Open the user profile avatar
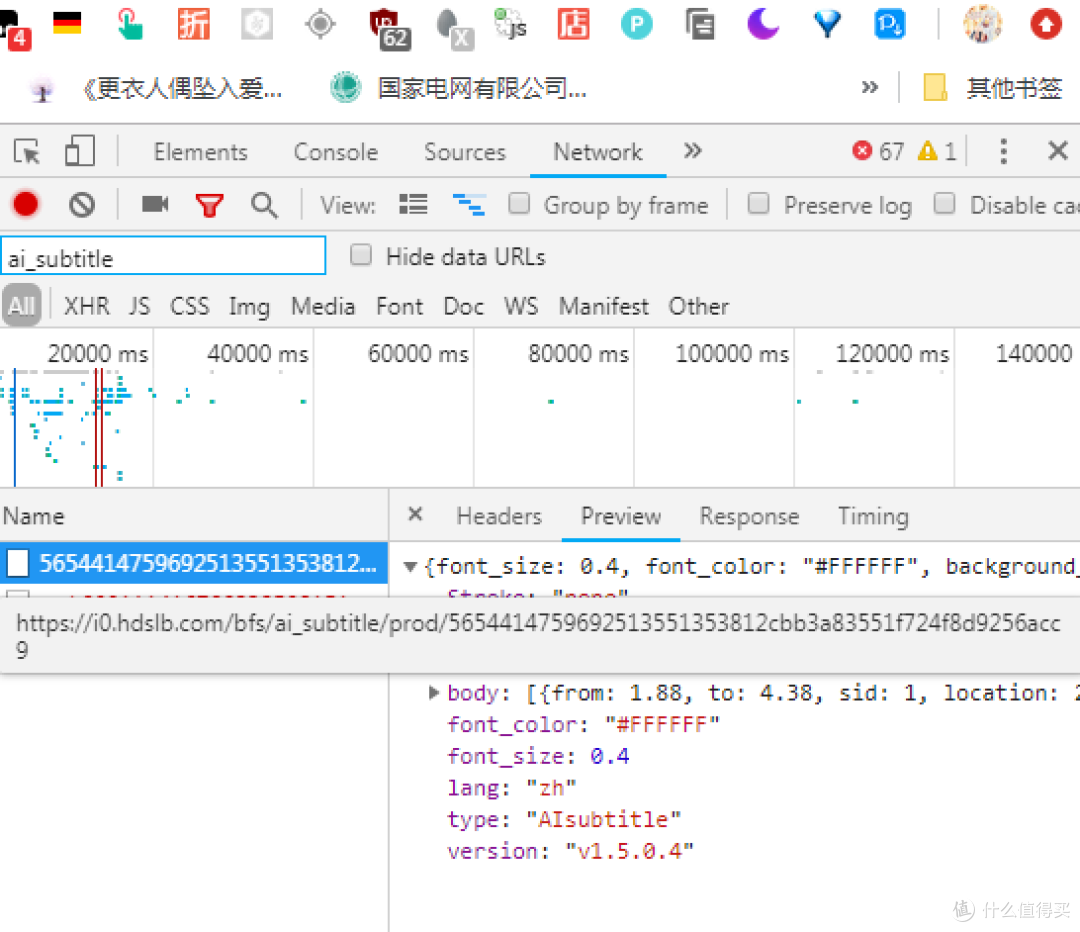The image size is (1080, 932). 982,23
